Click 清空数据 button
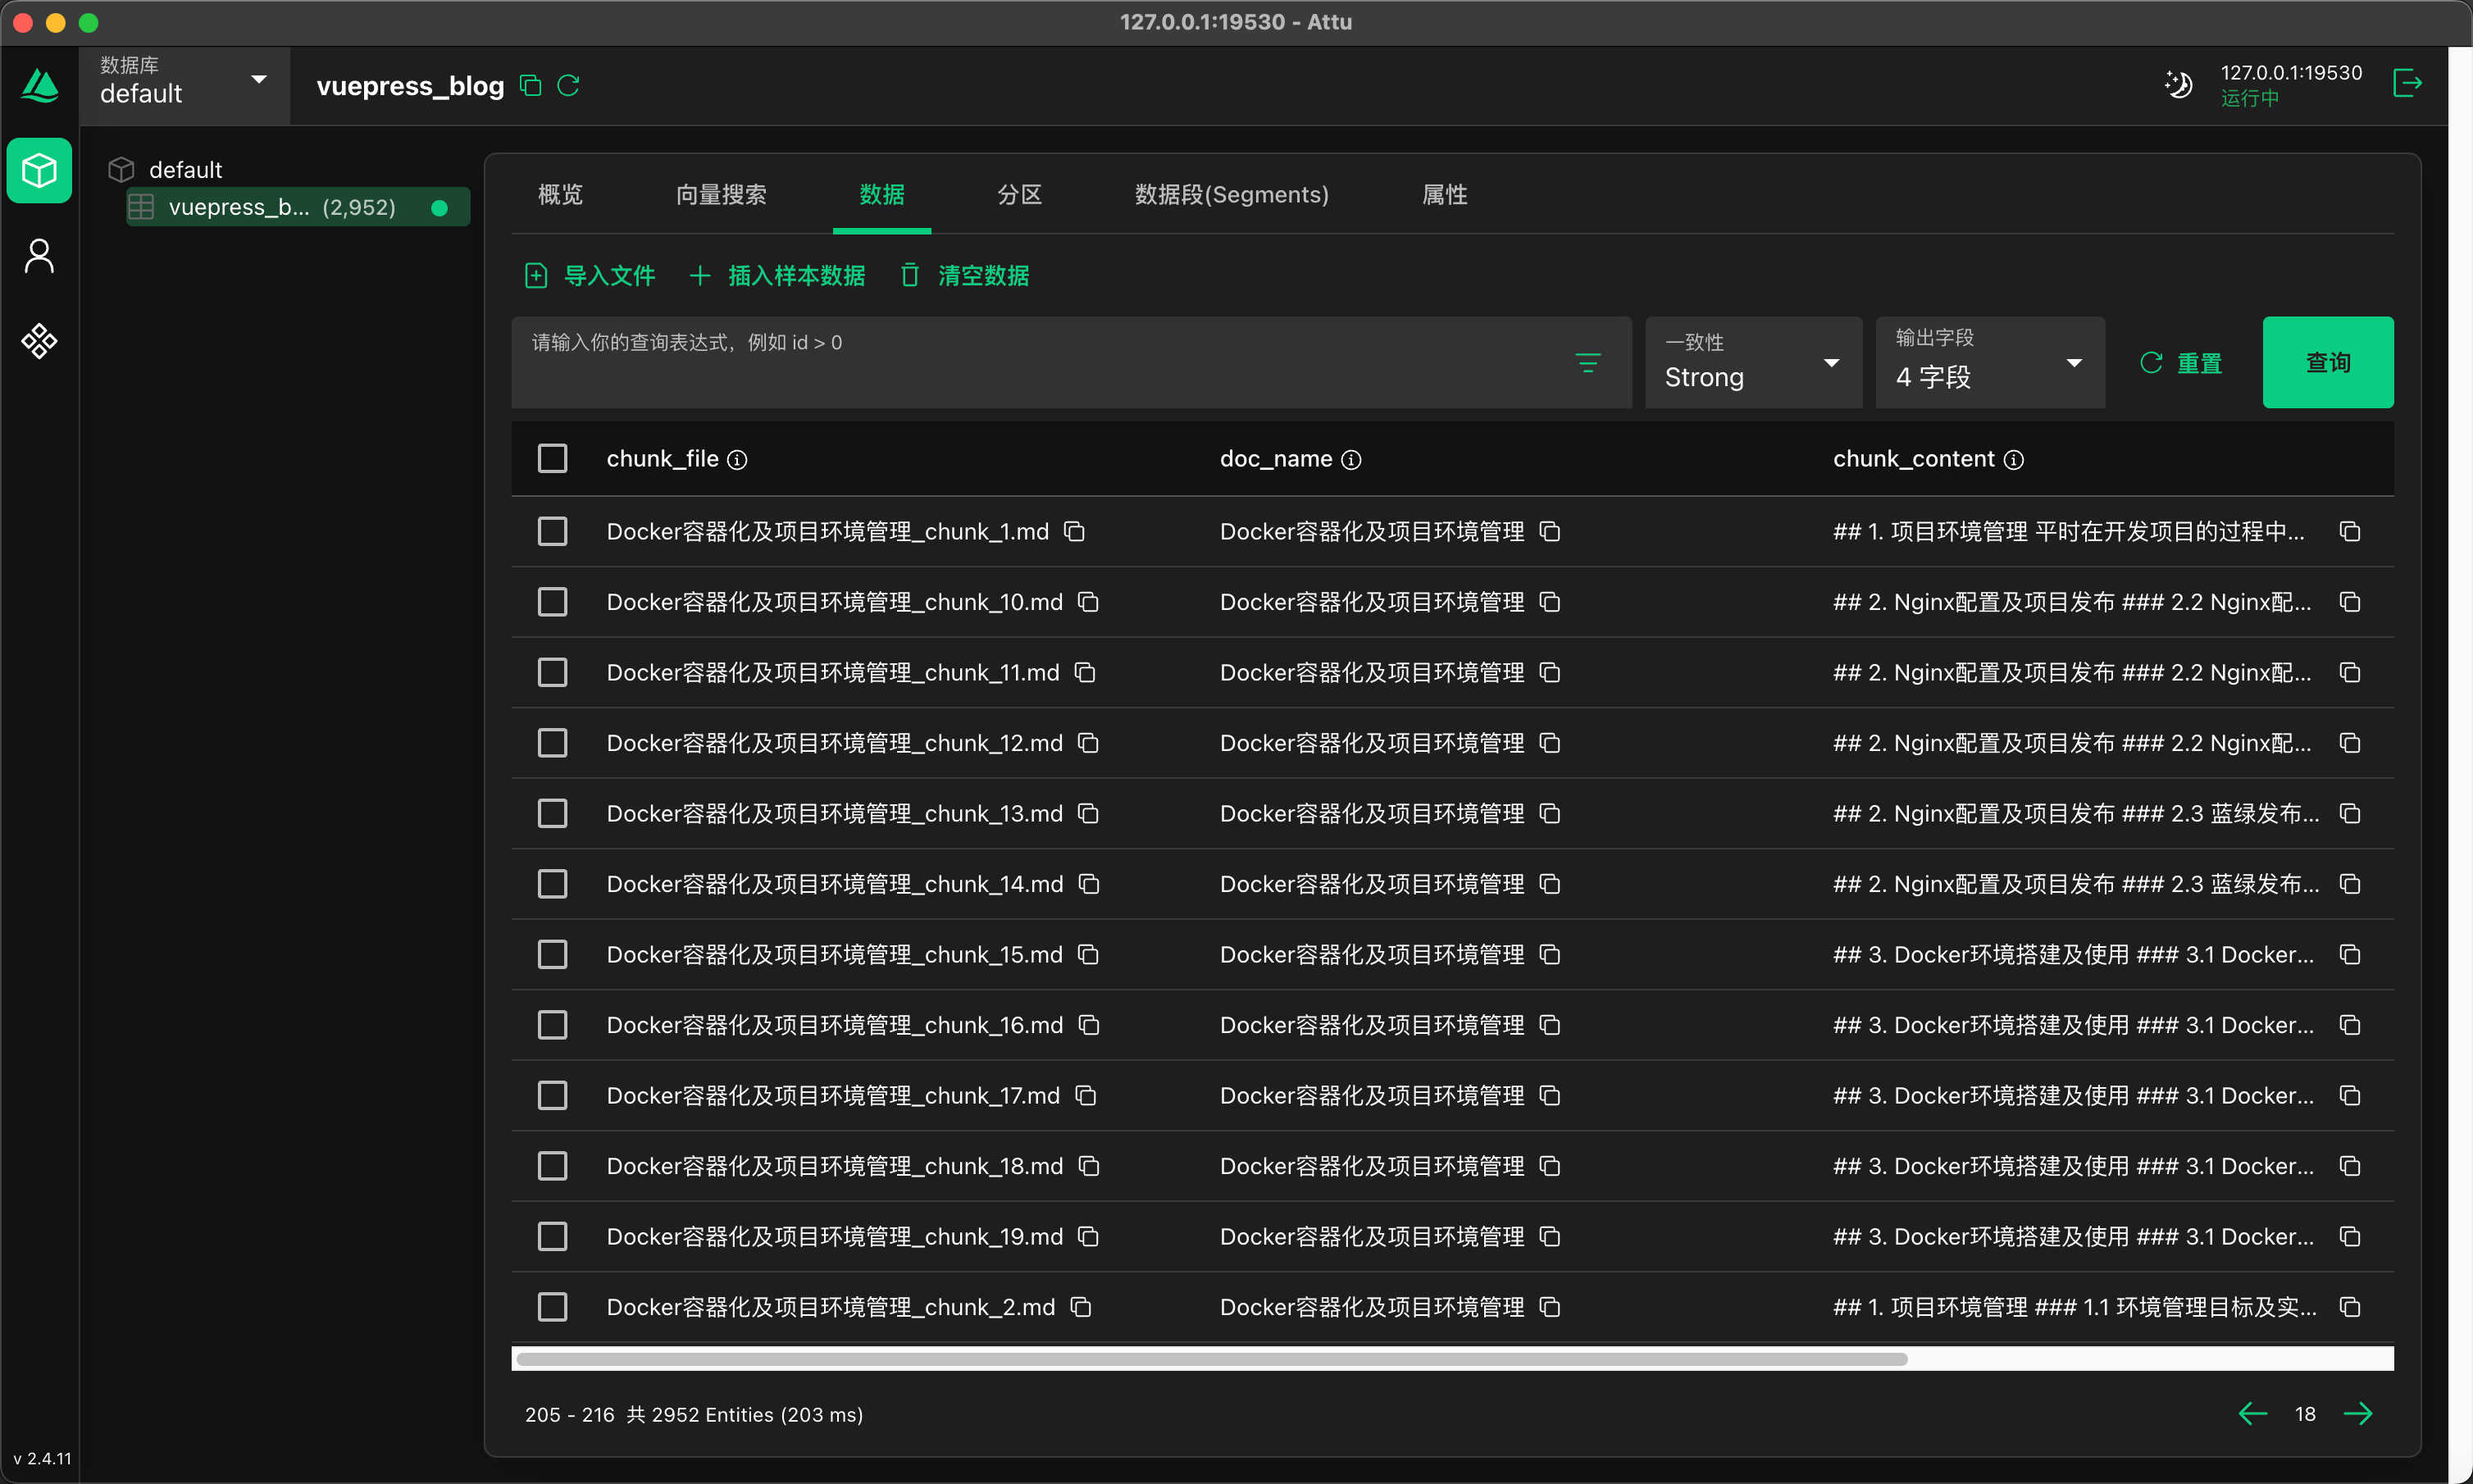 [965, 276]
